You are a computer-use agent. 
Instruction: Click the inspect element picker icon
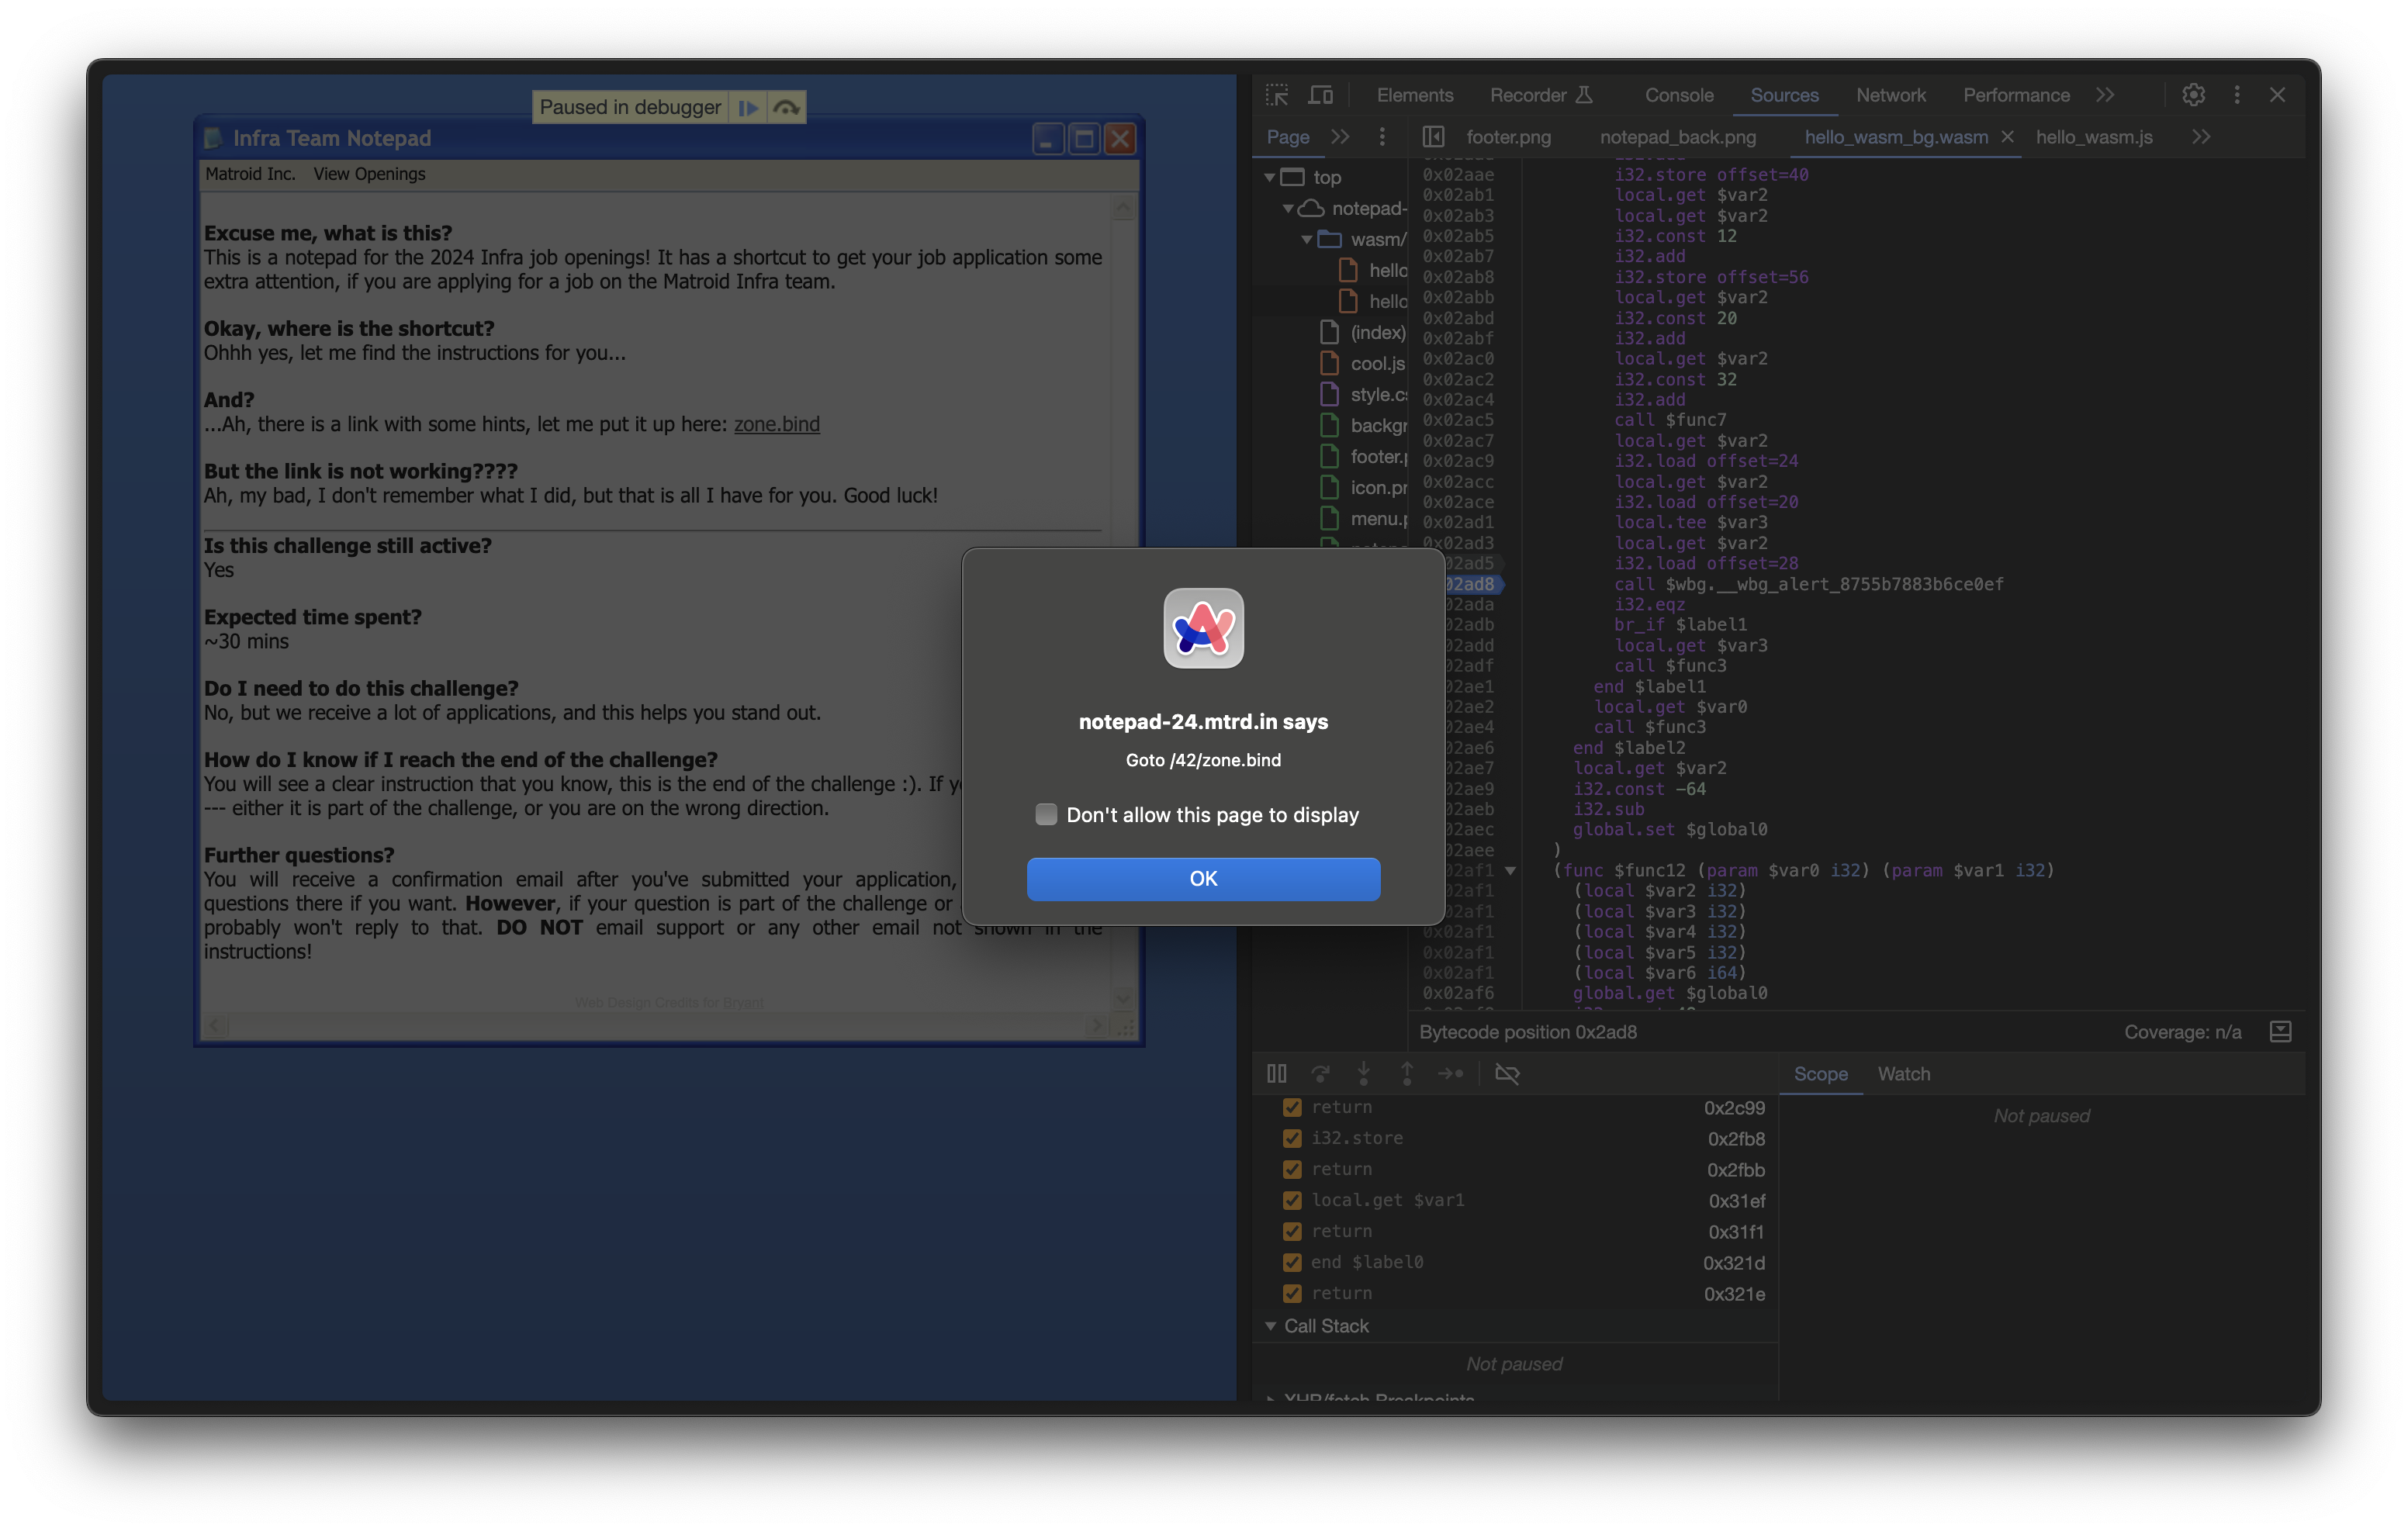pos(1277,95)
